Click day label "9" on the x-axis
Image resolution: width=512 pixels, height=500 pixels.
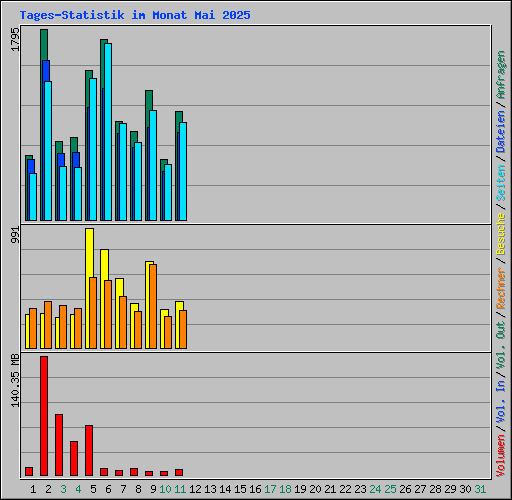(x=153, y=489)
